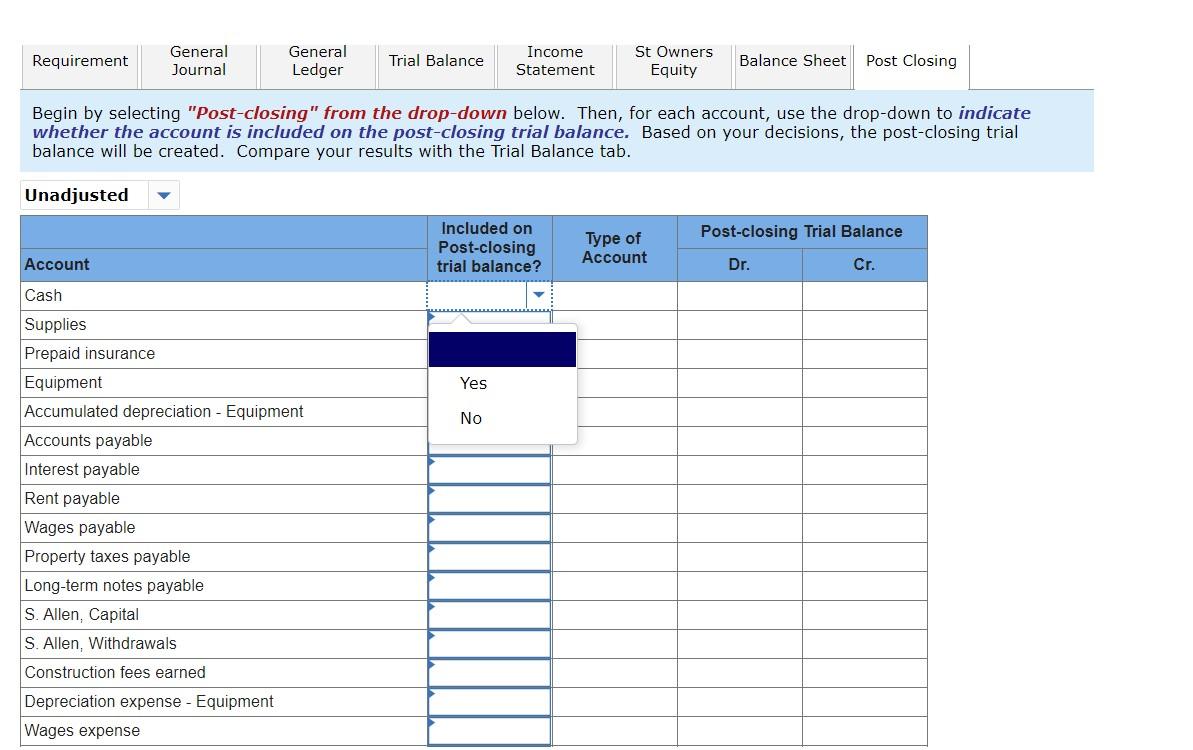Viewport: 1193px width, 750px height.
Task: Select "Yes" in the Cash dropdown
Action: 473,382
